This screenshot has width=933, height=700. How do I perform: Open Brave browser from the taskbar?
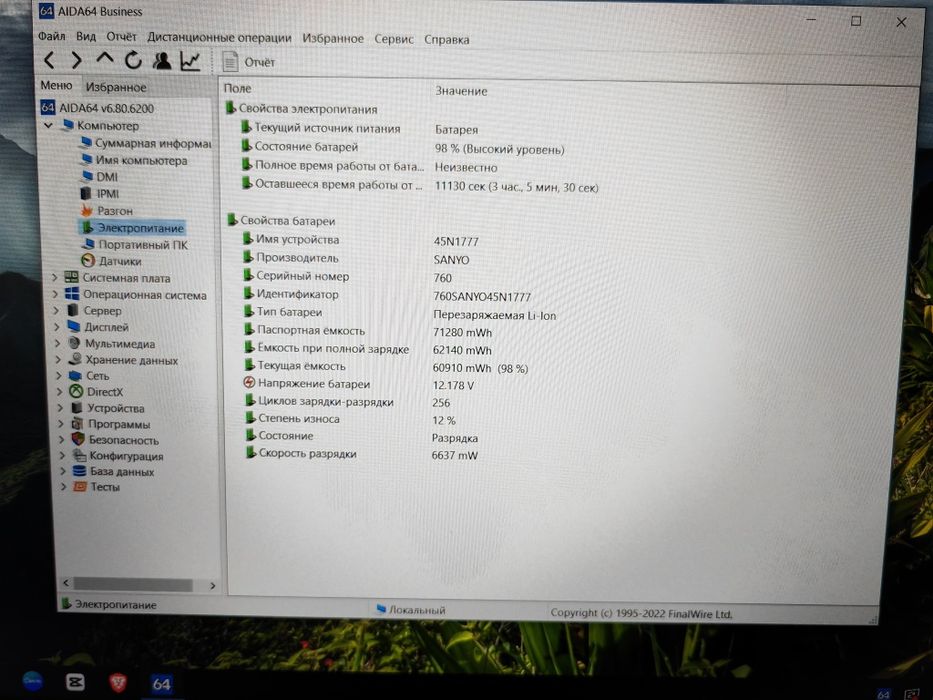[x=118, y=682]
